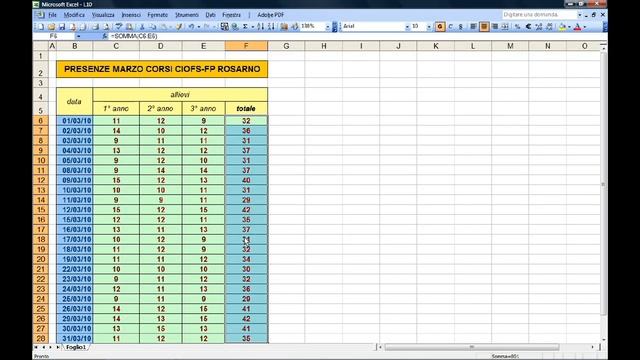The image size is (640, 360).
Task: Open the Modifica menu
Action: (x=74, y=15)
